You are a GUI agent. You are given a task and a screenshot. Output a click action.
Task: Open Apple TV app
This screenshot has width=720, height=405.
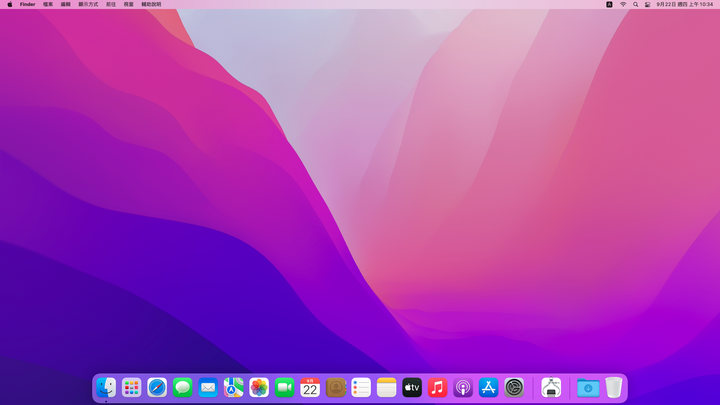point(412,388)
